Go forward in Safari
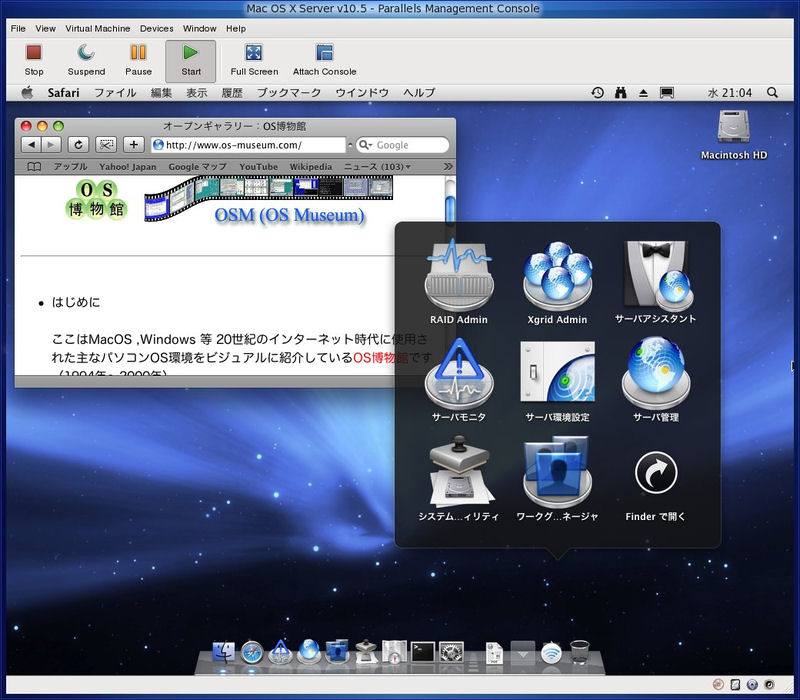The width and height of the screenshot is (800, 700). [51, 145]
